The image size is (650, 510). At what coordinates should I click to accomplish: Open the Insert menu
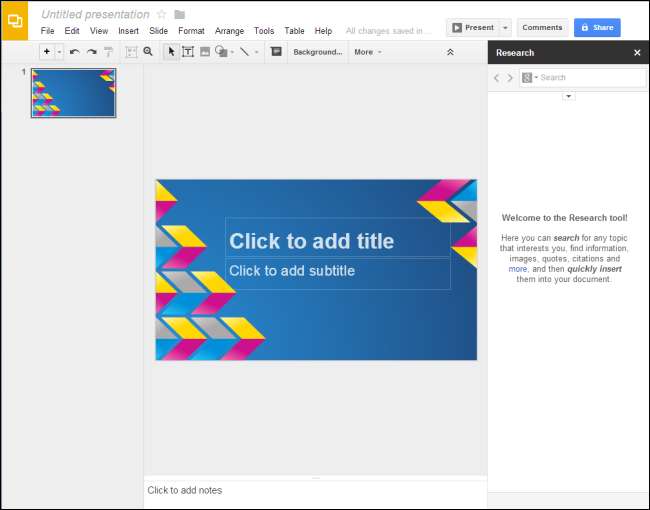128,31
